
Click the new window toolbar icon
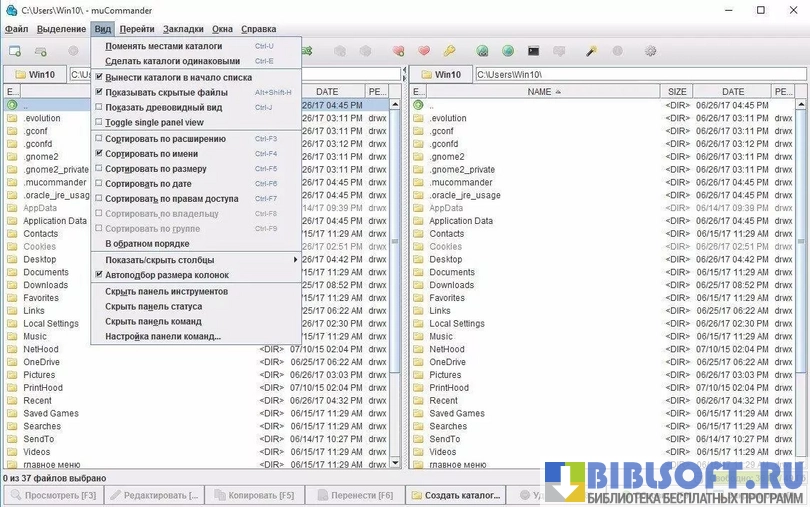15,51
